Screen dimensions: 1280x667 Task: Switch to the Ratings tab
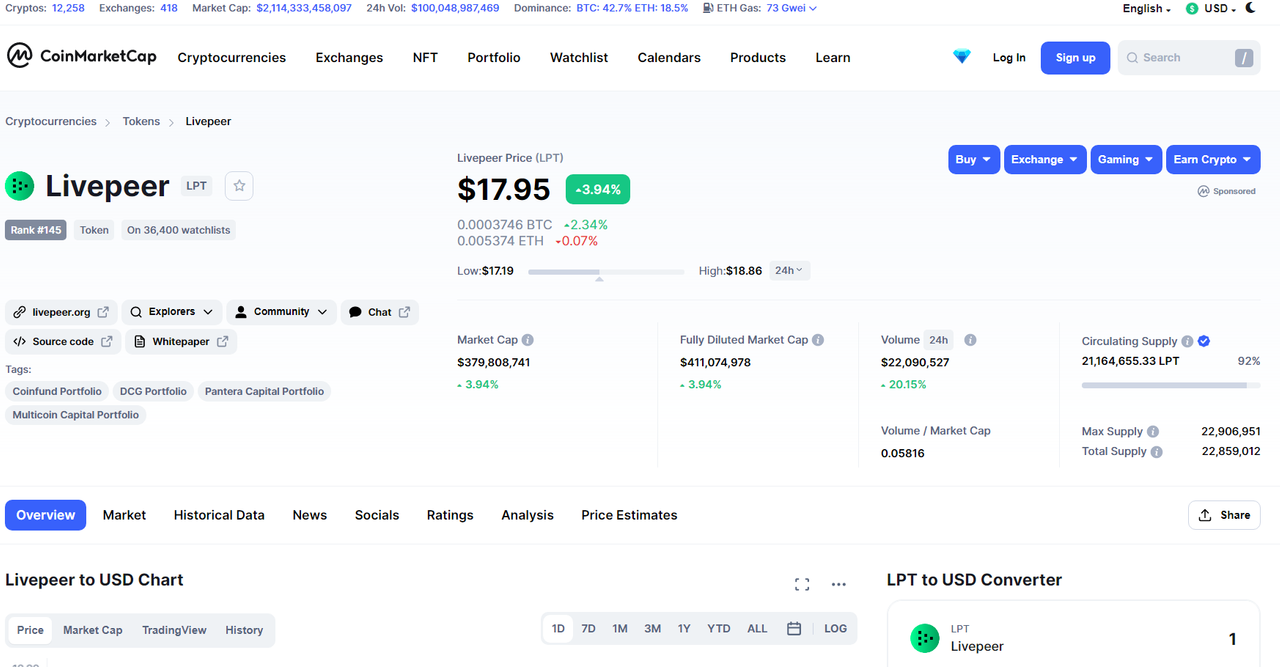pos(450,515)
